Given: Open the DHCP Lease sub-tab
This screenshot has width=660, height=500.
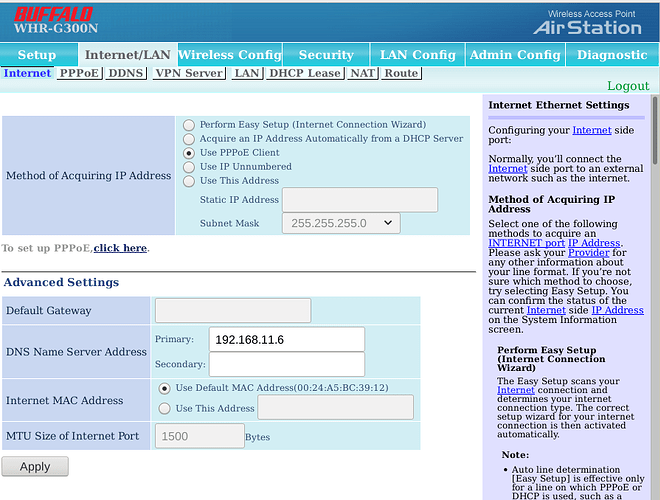Looking at the screenshot, I should (304, 73).
